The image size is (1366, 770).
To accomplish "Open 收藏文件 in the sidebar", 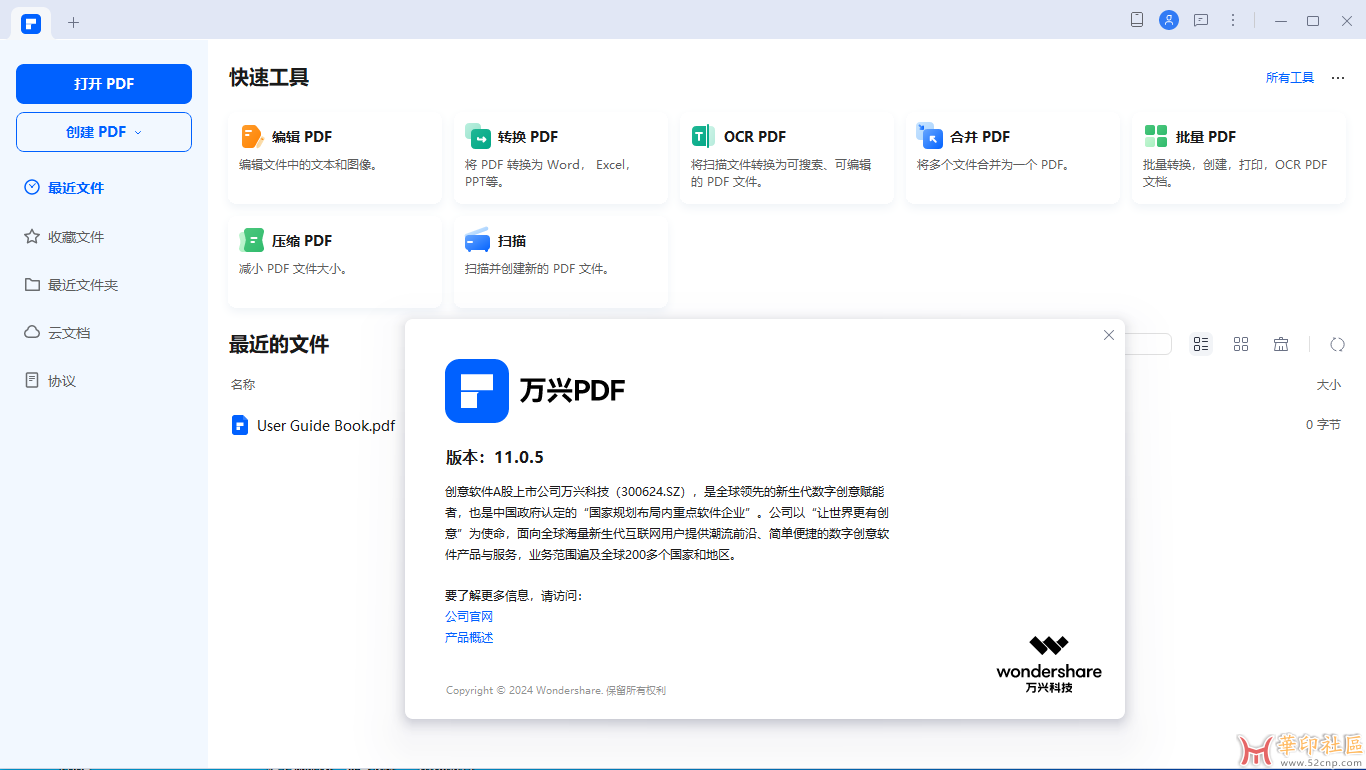I will coord(76,237).
